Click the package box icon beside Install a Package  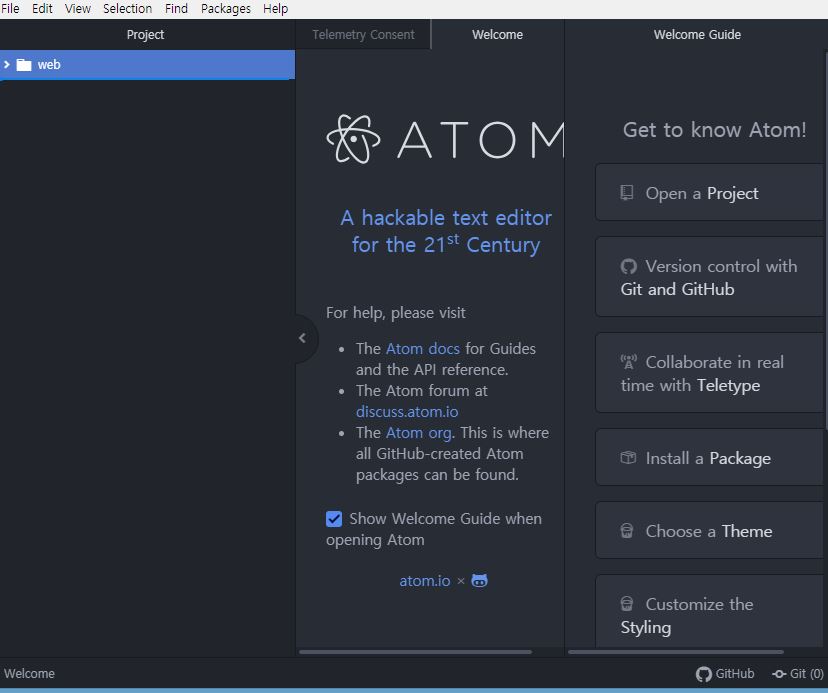pos(628,457)
